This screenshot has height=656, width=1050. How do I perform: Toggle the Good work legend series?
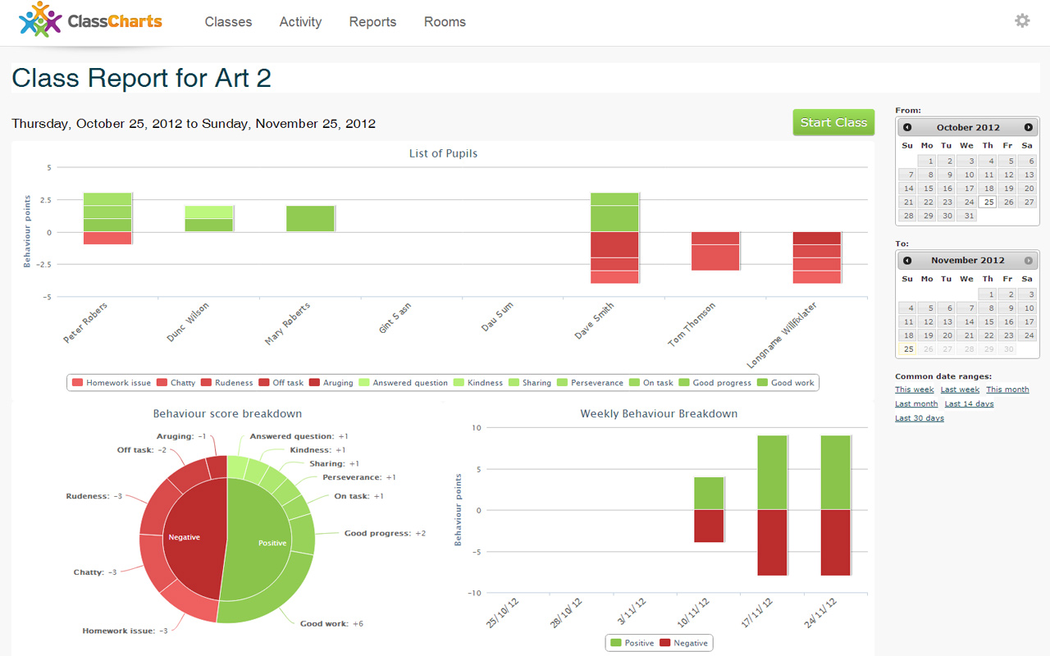pos(786,383)
